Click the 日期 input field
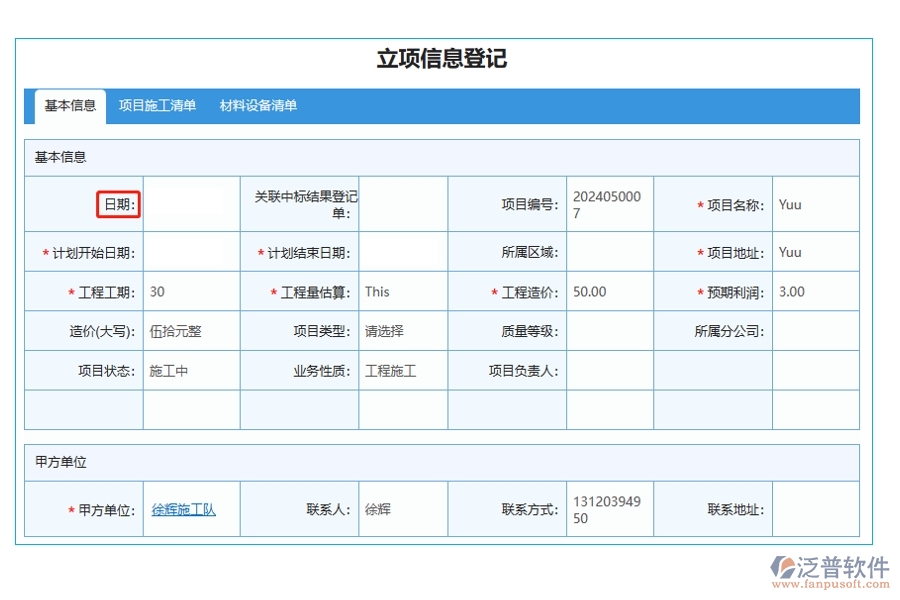The height and width of the screenshot is (600, 900). (x=192, y=204)
